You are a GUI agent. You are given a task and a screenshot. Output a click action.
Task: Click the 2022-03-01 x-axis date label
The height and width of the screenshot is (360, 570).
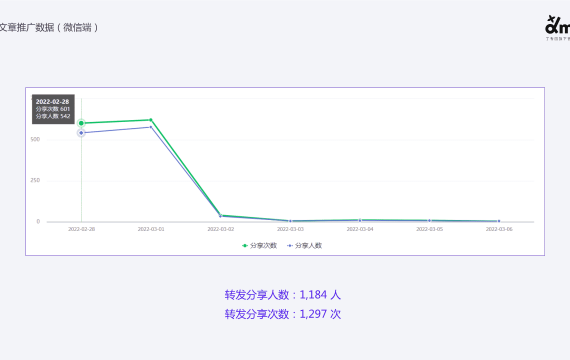(x=151, y=229)
